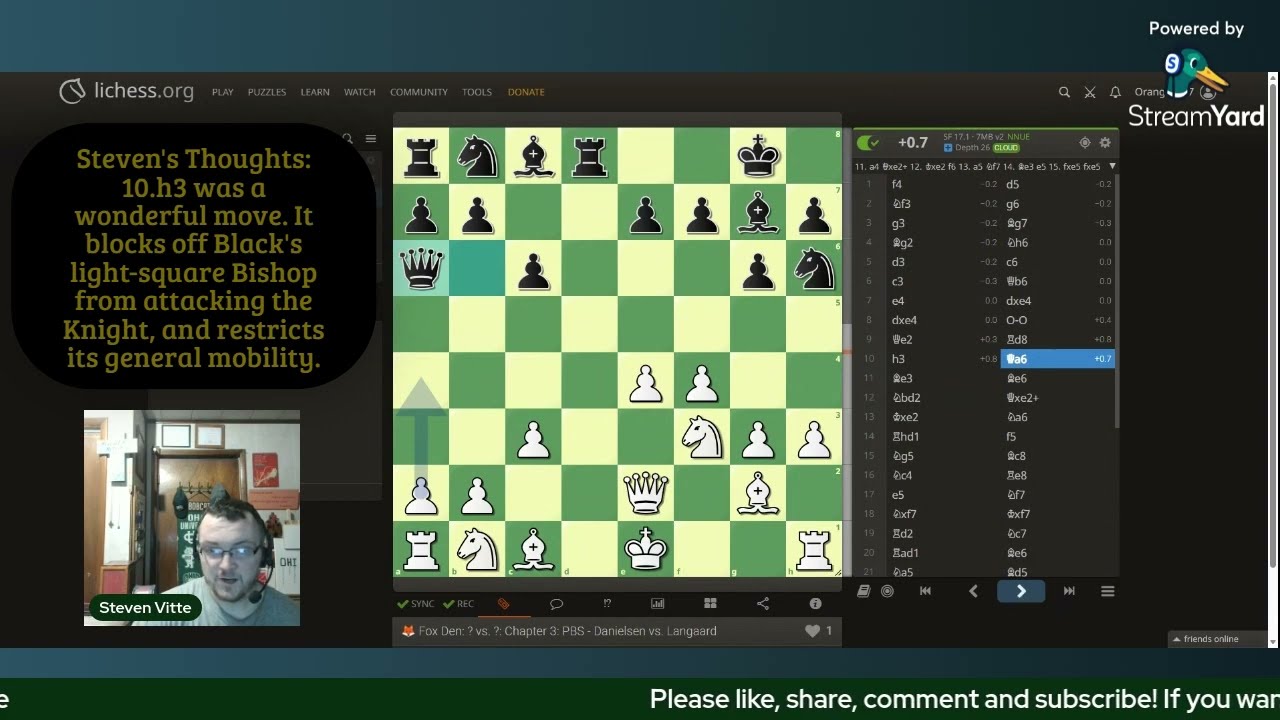Click the engine principal variation line

coord(978,166)
